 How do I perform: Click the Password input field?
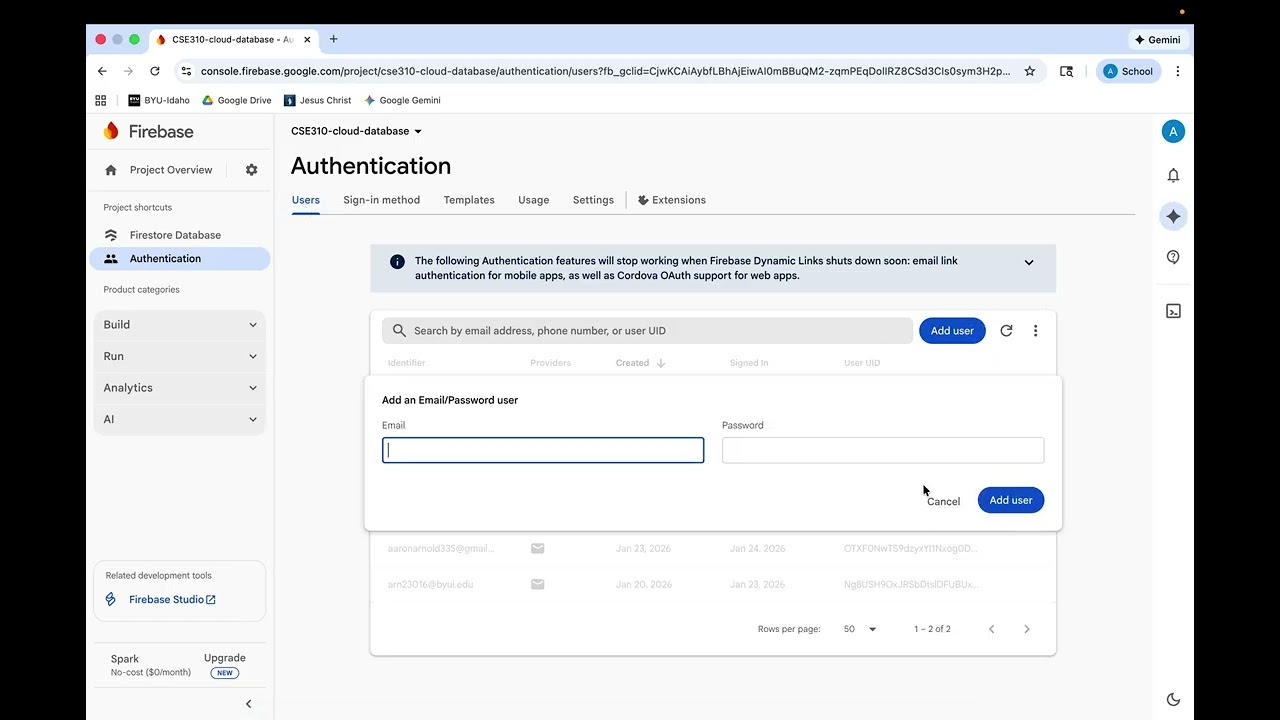(883, 450)
